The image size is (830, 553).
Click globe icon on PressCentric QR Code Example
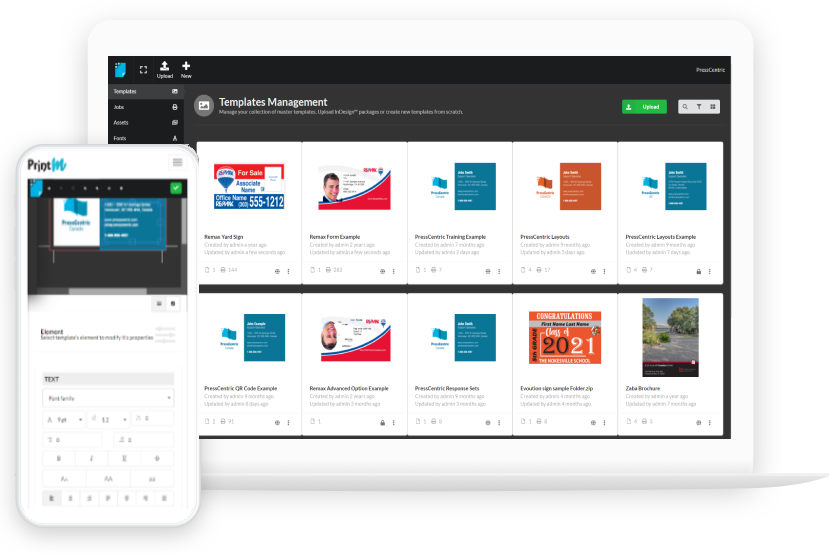tap(277, 423)
